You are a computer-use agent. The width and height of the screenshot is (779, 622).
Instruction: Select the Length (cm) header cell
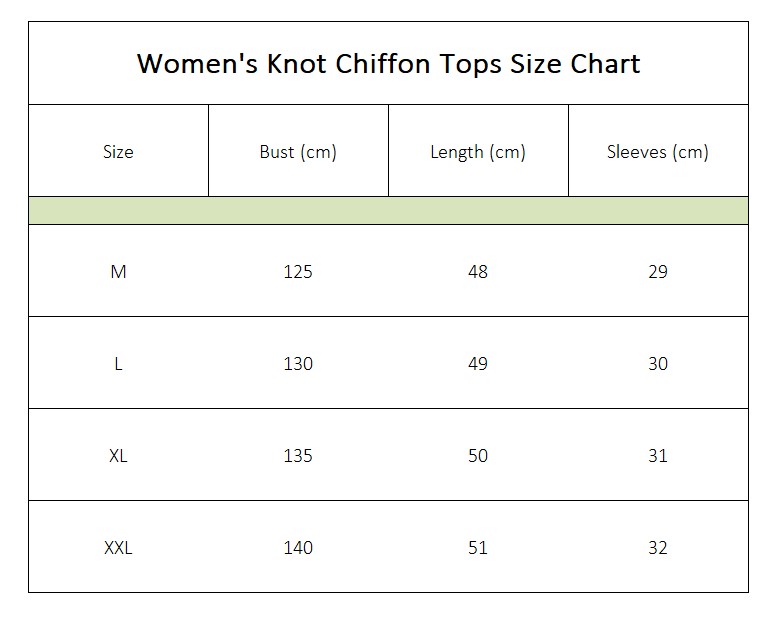click(478, 151)
